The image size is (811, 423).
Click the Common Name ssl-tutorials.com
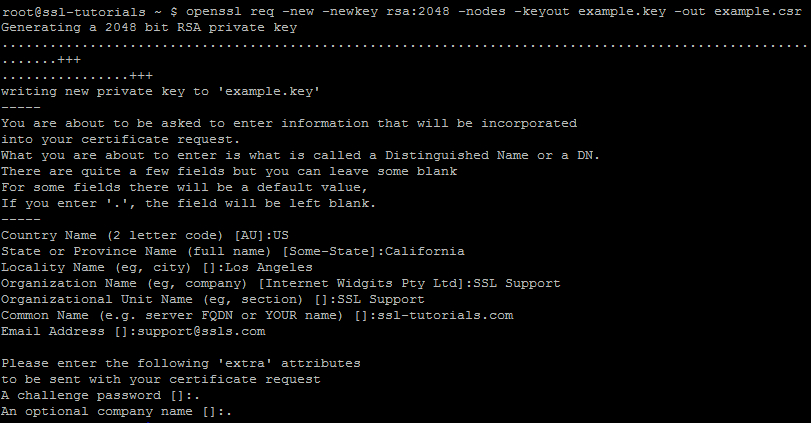point(445,315)
